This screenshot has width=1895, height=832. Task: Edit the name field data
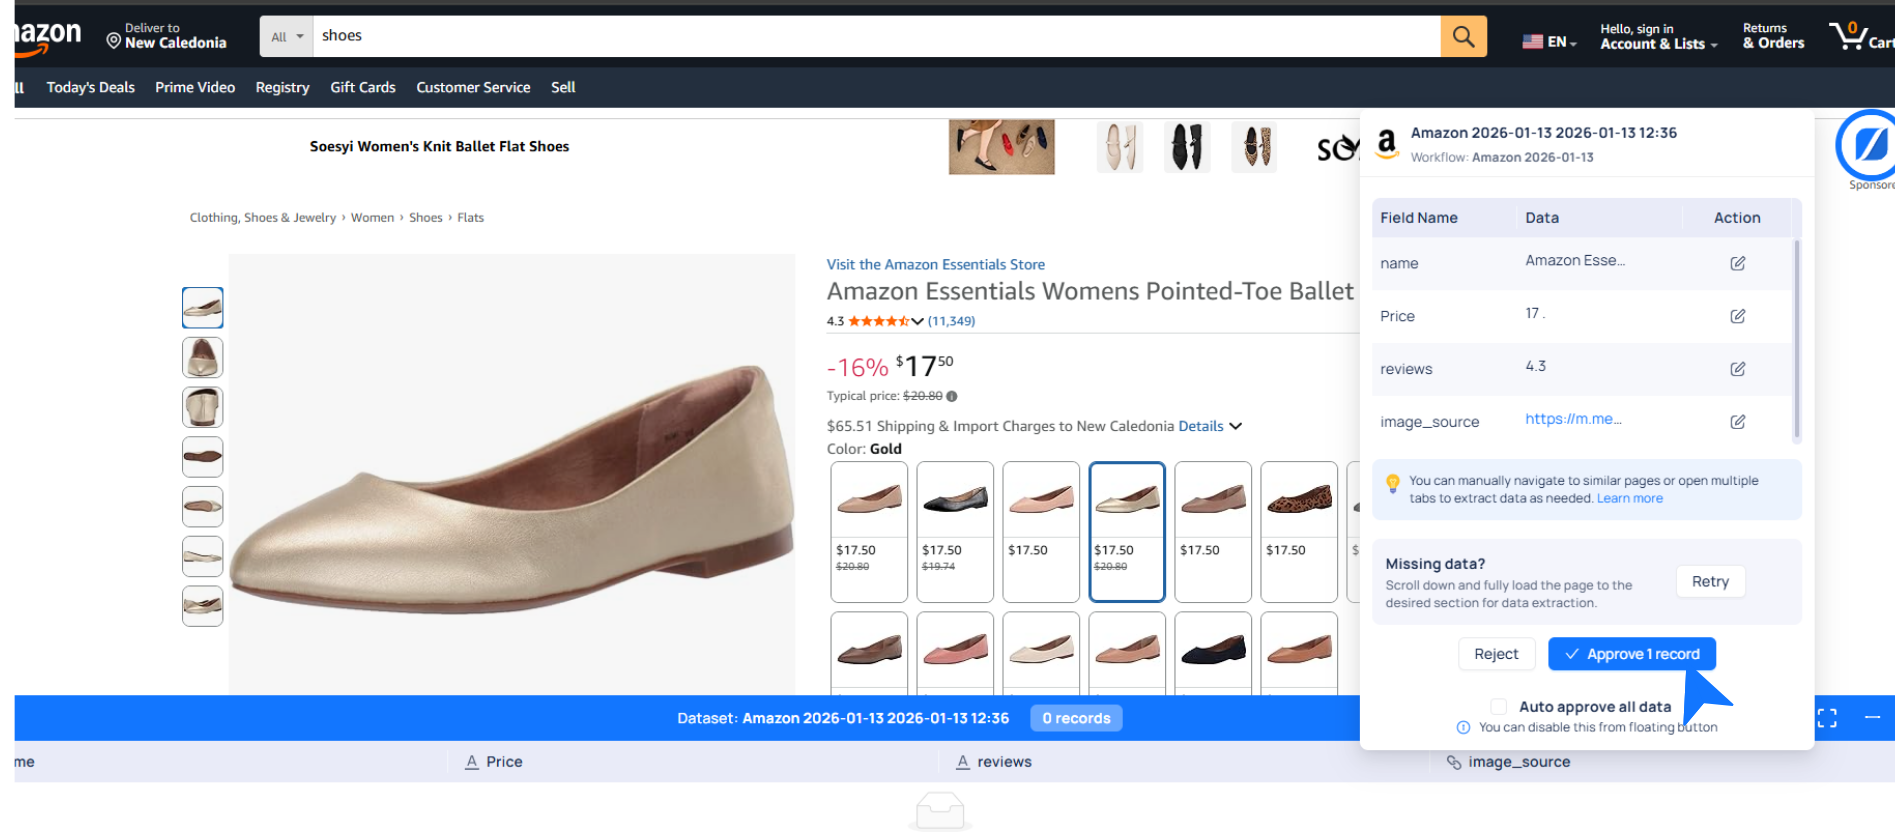1738,263
